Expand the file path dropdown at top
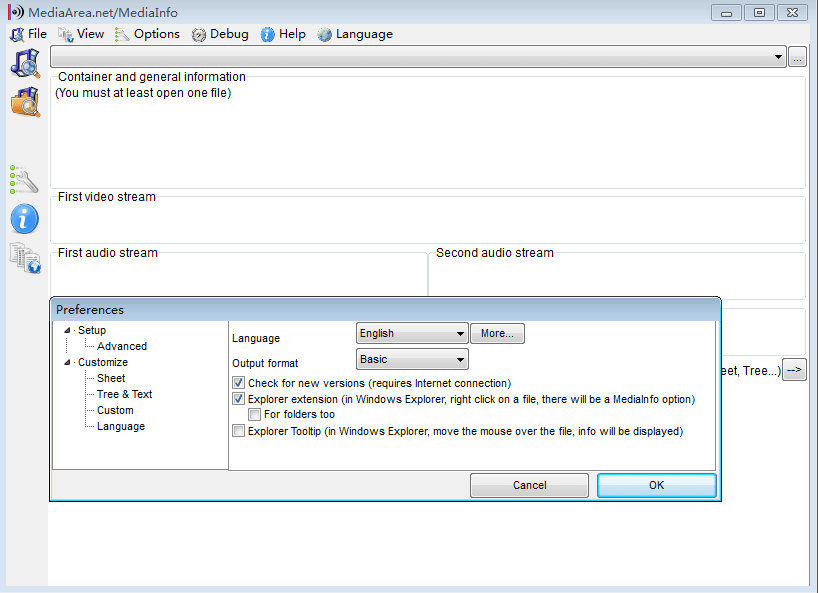The width and height of the screenshot is (818, 593). pyautogui.click(x=779, y=58)
